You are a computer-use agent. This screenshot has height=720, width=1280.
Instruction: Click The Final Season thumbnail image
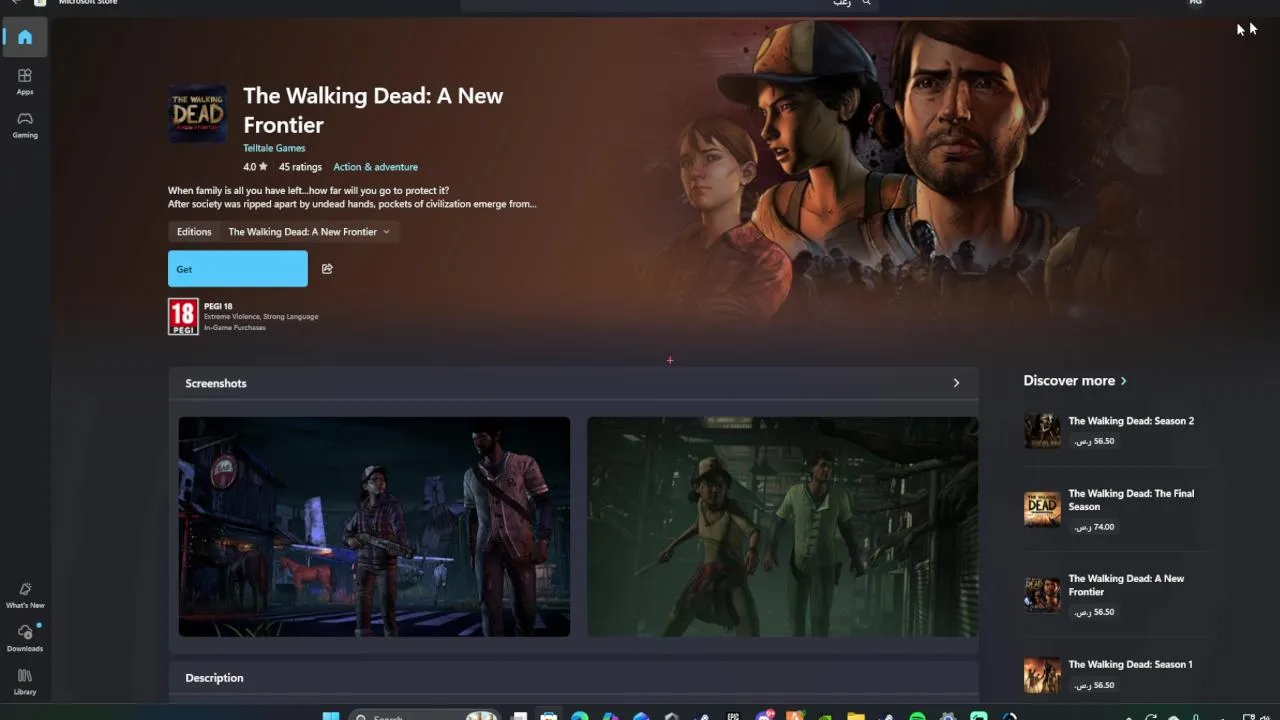pos(1042,509)
